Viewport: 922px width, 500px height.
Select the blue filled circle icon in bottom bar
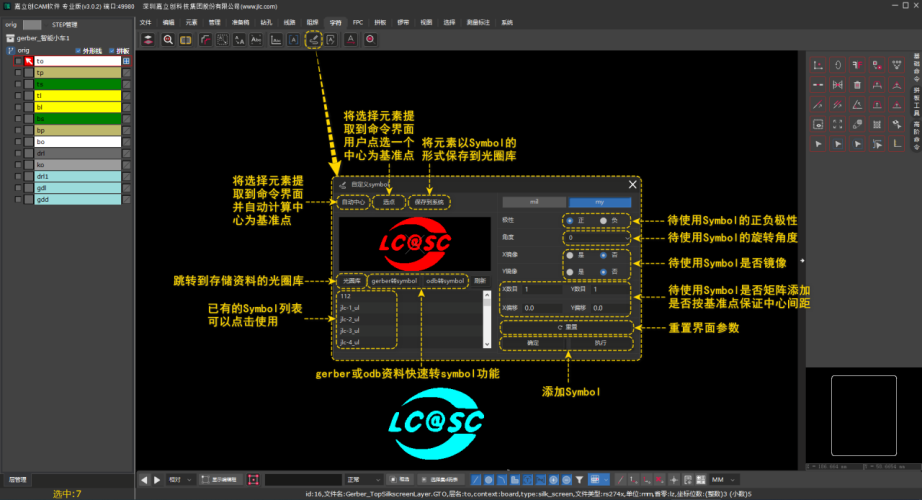point(489,480)
